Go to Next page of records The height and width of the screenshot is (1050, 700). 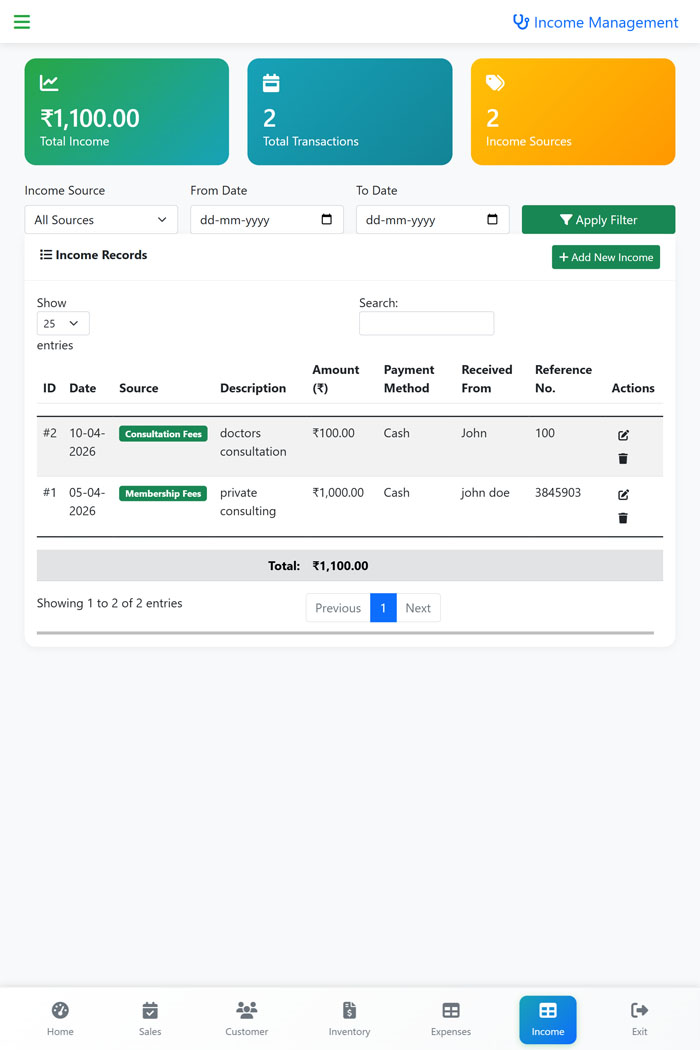pos(418,608)
